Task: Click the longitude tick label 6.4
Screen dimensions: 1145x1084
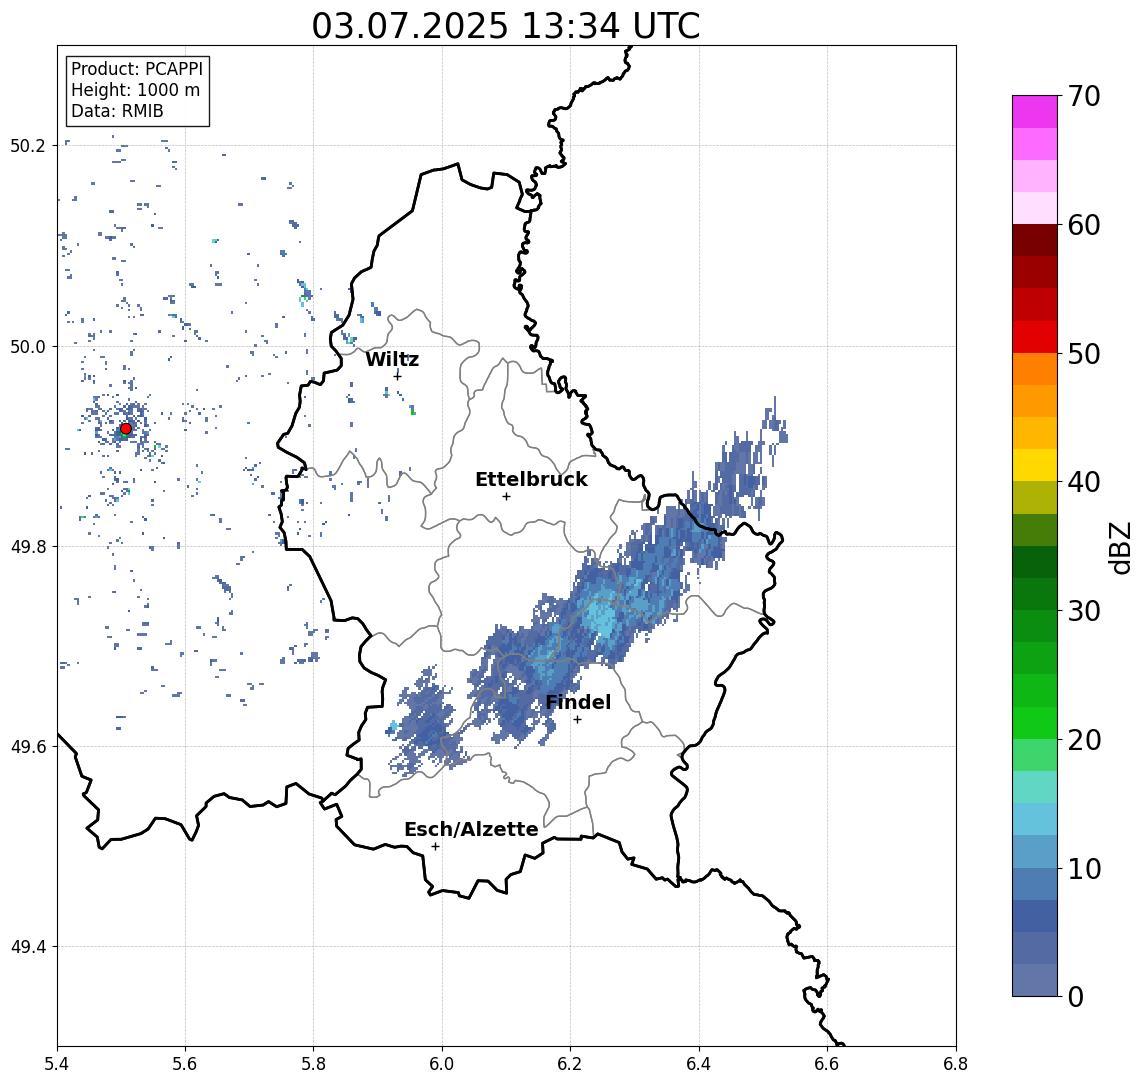Action: click(x=699, y=1064)
